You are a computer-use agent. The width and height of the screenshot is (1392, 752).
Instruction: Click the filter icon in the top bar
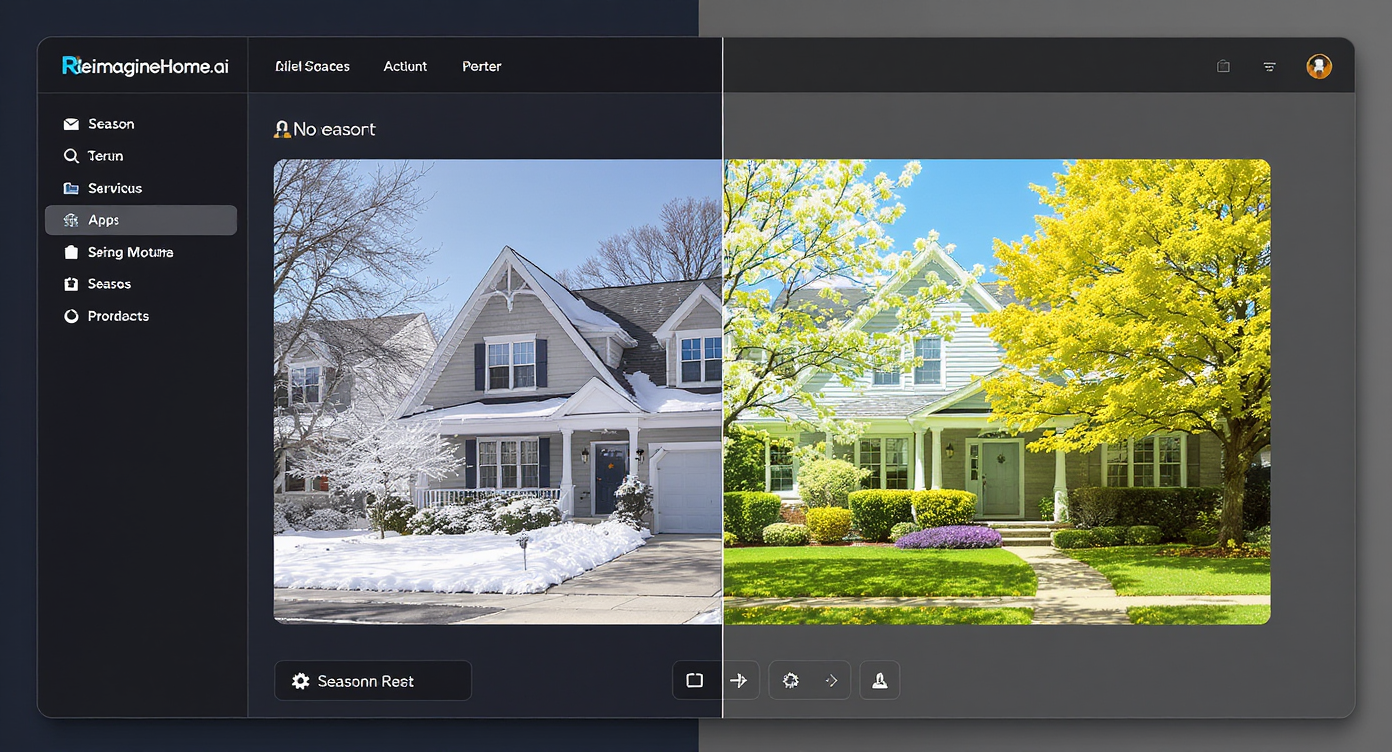pos(1269,66)
